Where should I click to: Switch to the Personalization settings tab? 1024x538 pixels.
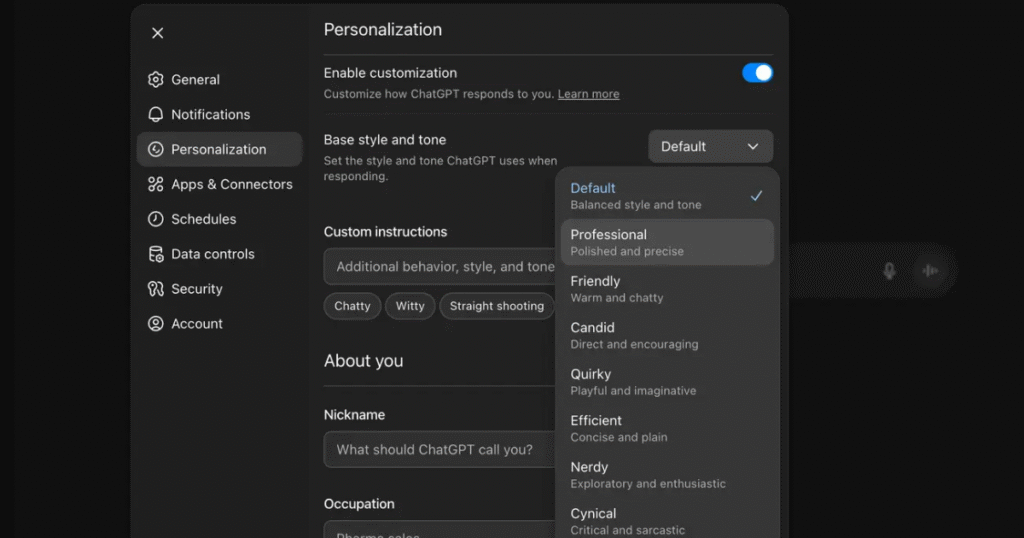[219, 150]
